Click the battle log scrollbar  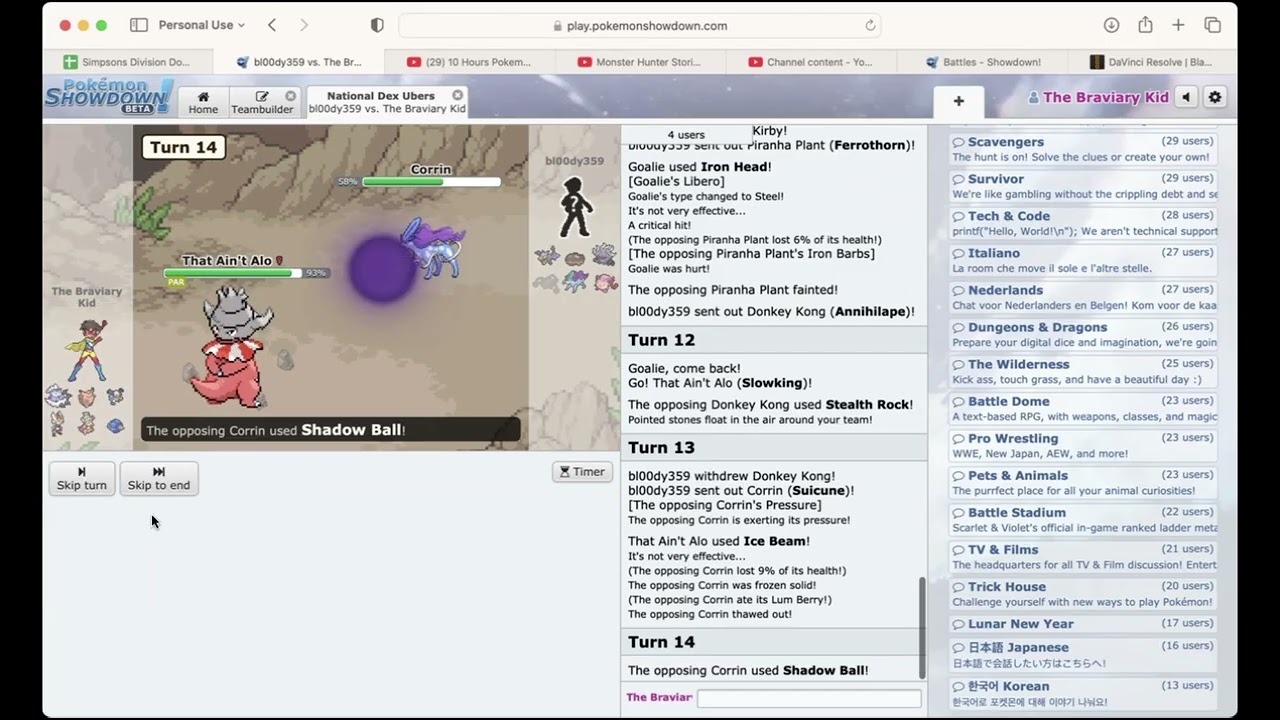point(921,628)
